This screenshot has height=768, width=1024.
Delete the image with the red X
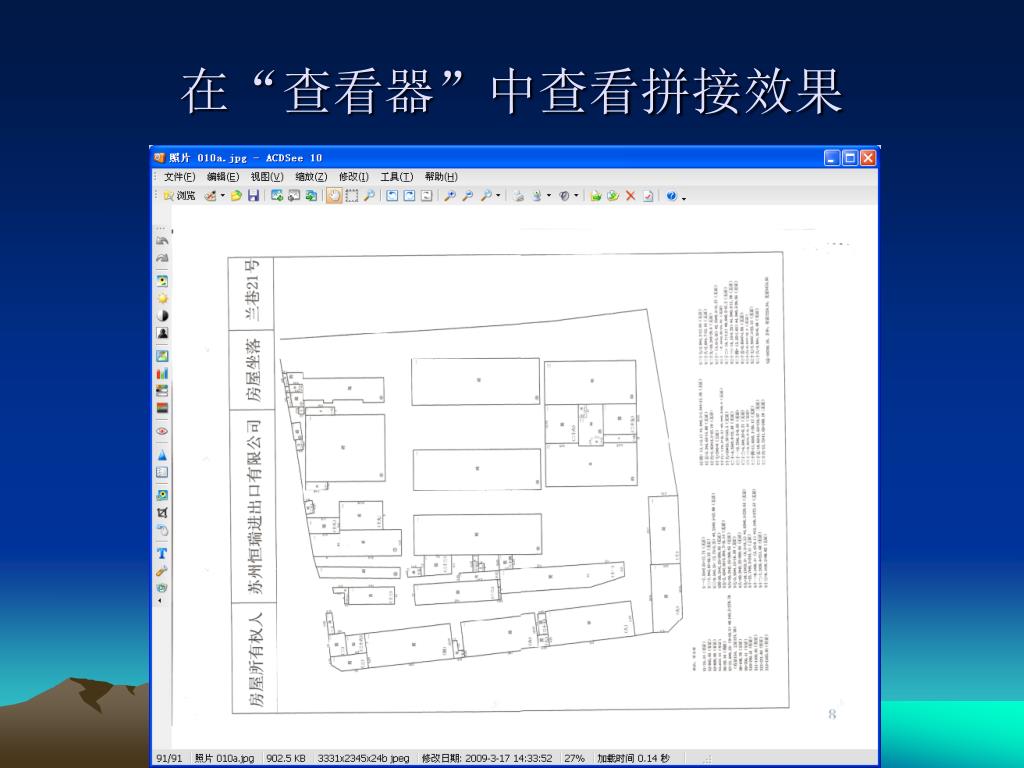coord(630,195)
